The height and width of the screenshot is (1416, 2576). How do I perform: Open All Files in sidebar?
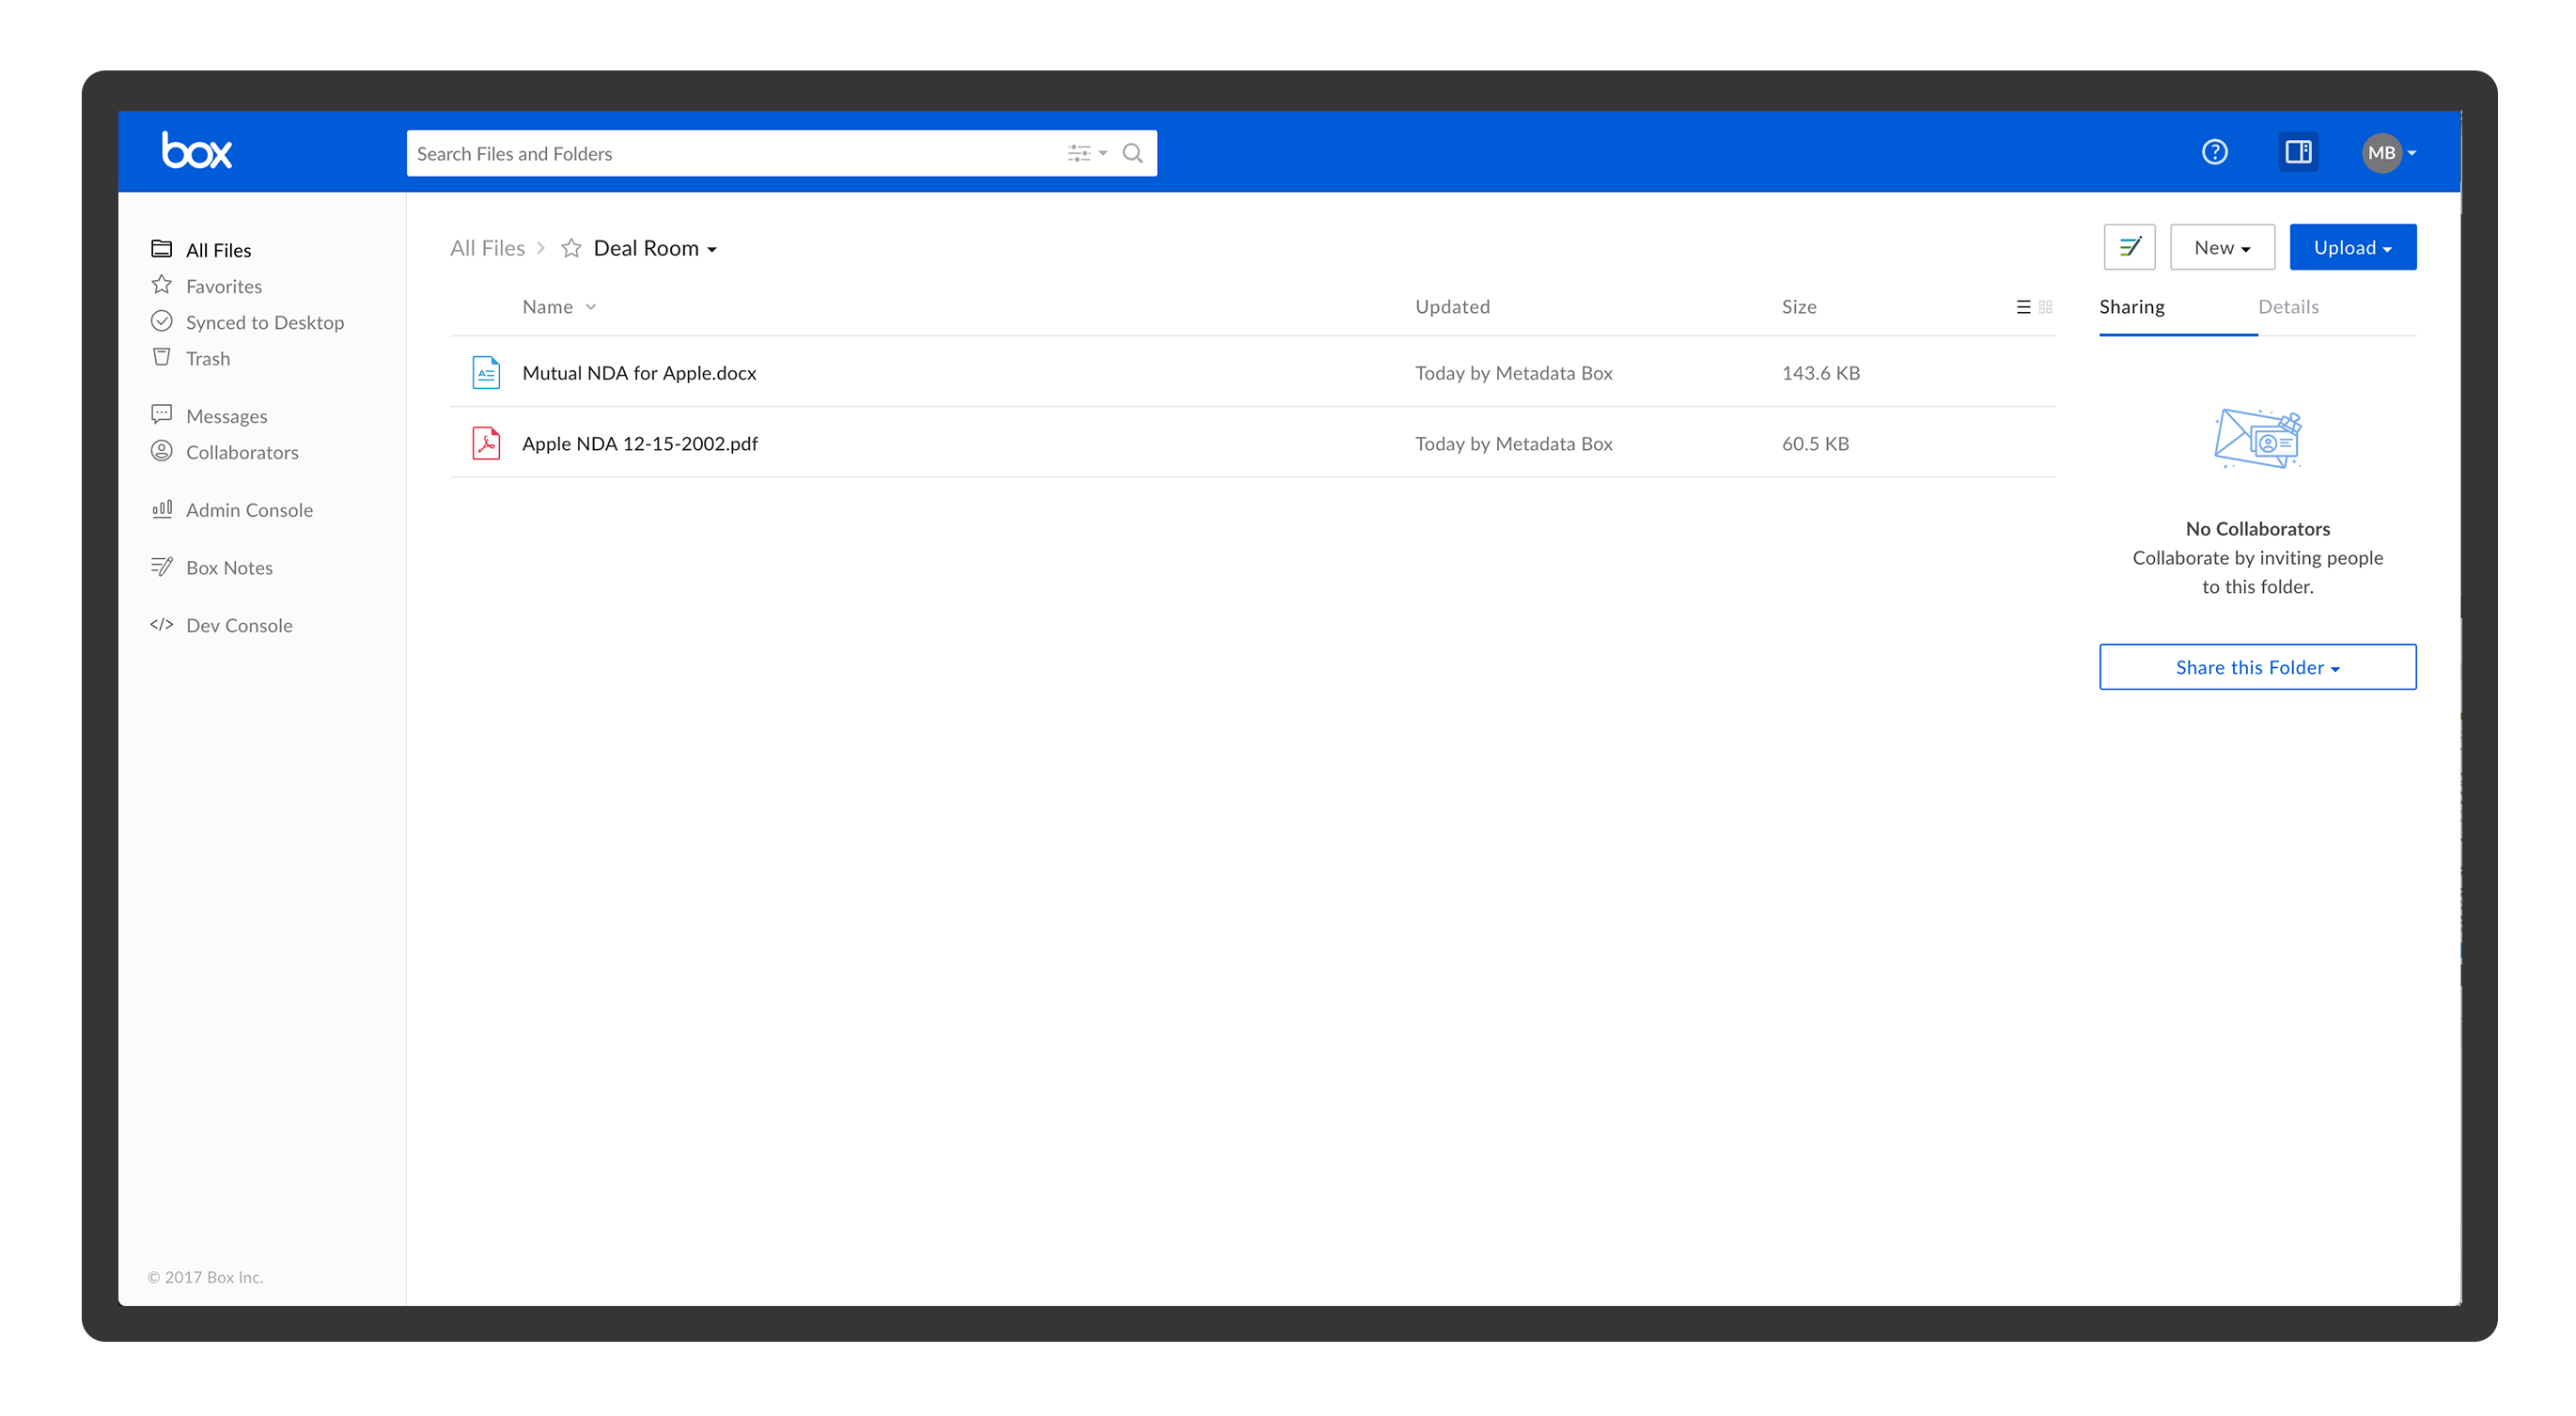218,250
